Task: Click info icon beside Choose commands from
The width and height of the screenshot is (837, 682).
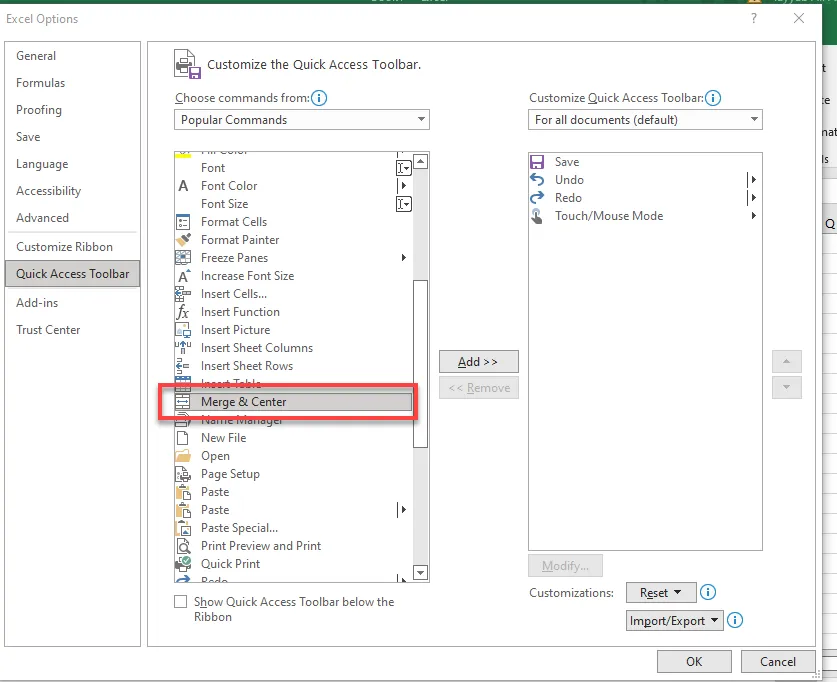Action: point(319,98)
